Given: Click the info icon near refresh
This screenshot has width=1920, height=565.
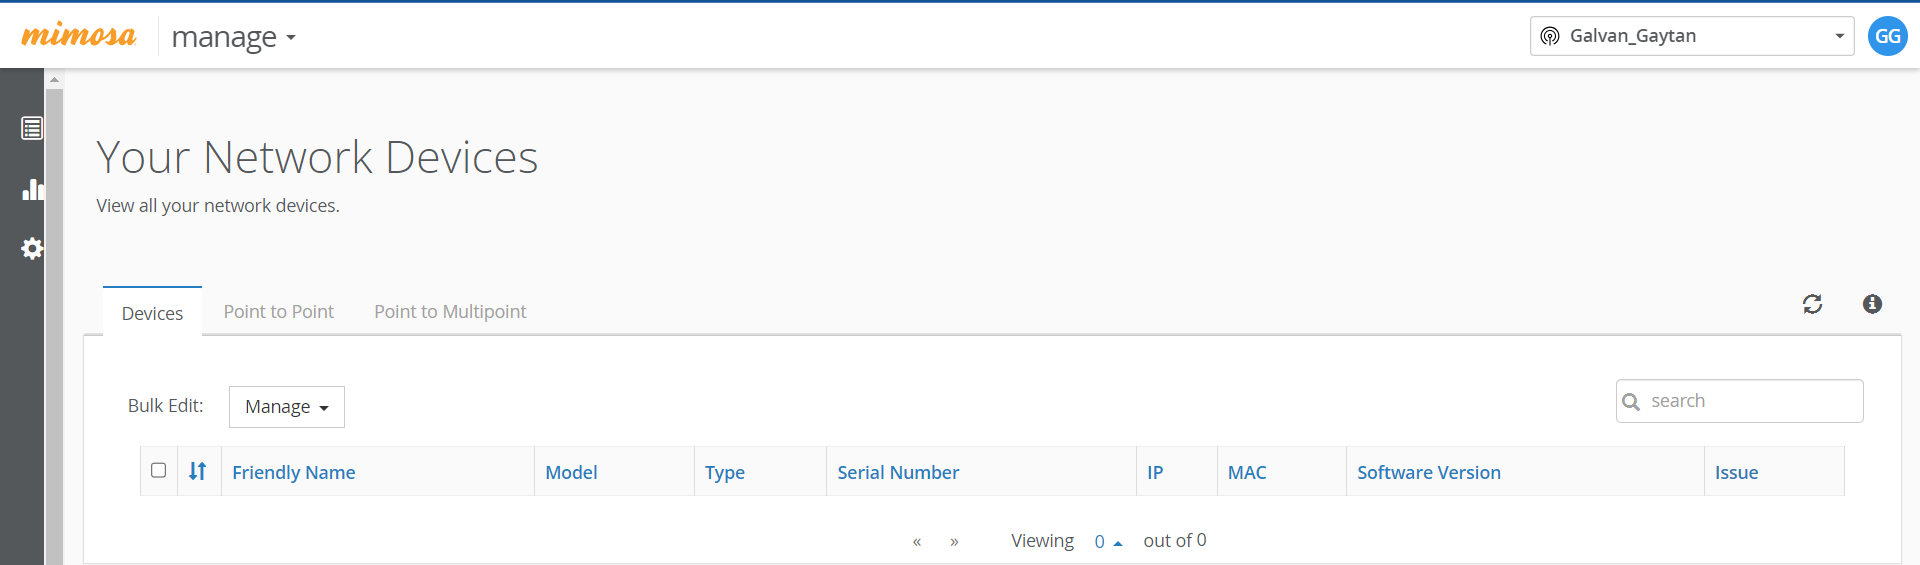Looking at the screenshot, I should click(1872, 304).
